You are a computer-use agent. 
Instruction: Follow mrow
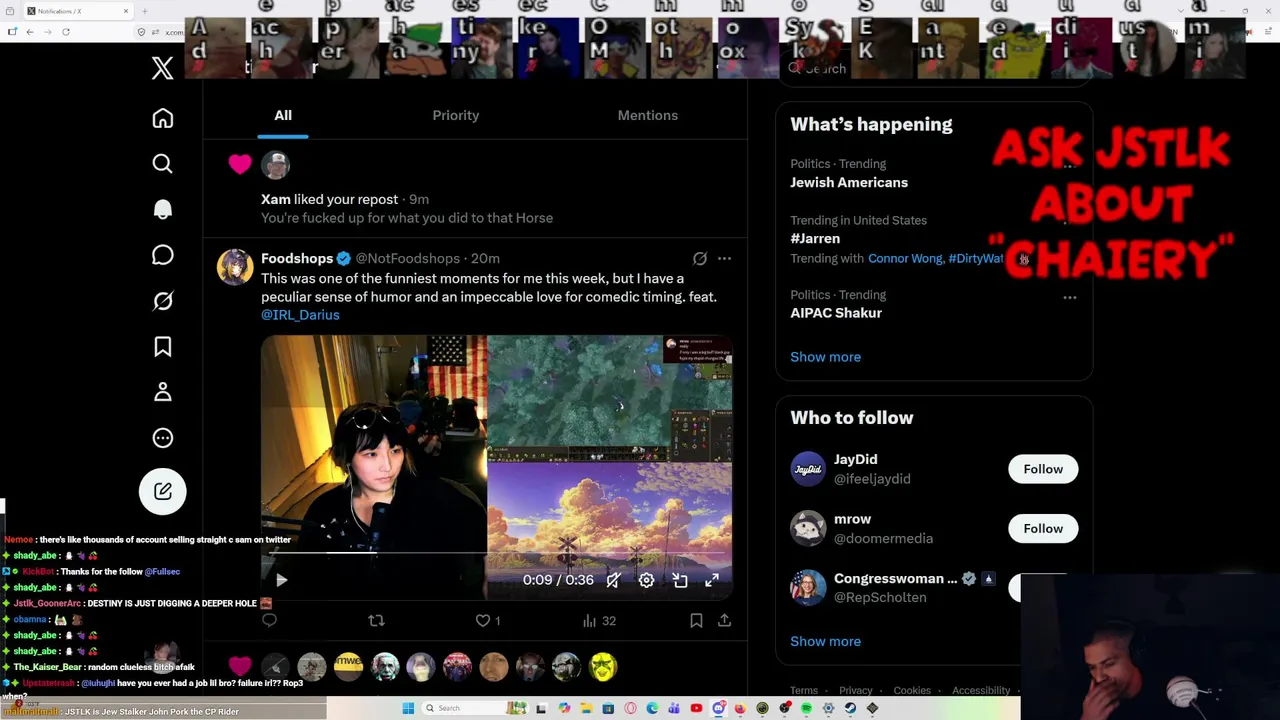1043,528
